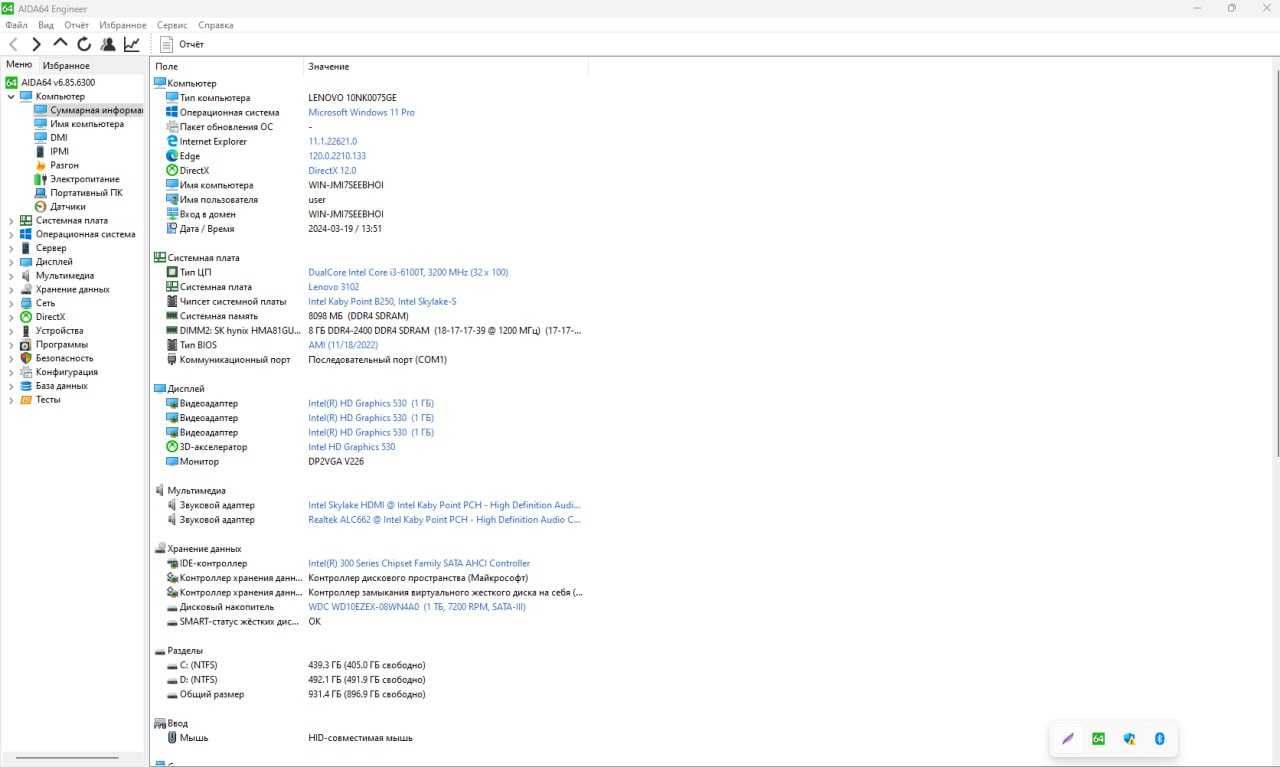
Task: Open the Internet Explorer version 11.1.22621.0 link
Action: [332, 141]
